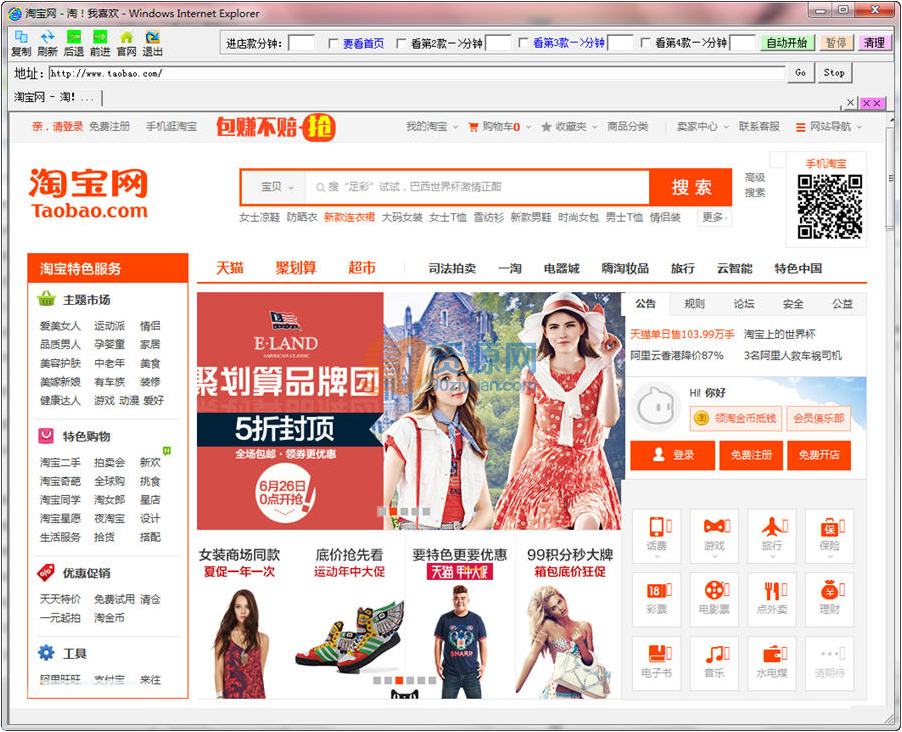Open the 游戏 games icon
The width and height of the screenshot is (902, 732).
click(x=714, y=535)
